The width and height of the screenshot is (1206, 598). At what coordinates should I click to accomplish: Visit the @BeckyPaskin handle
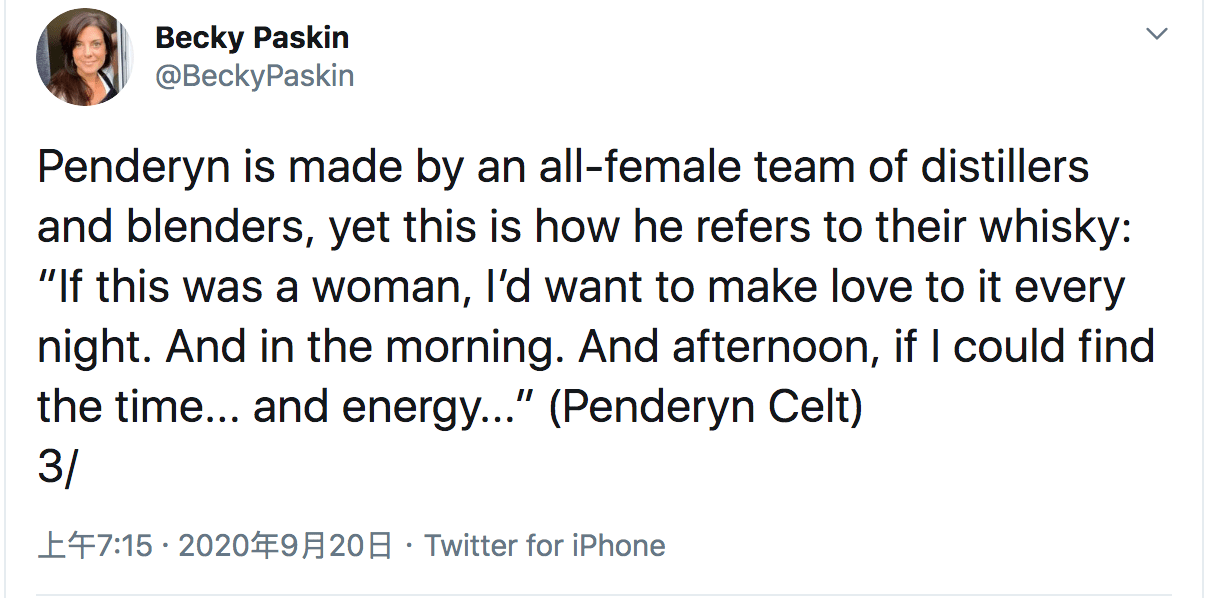[254, 76]
